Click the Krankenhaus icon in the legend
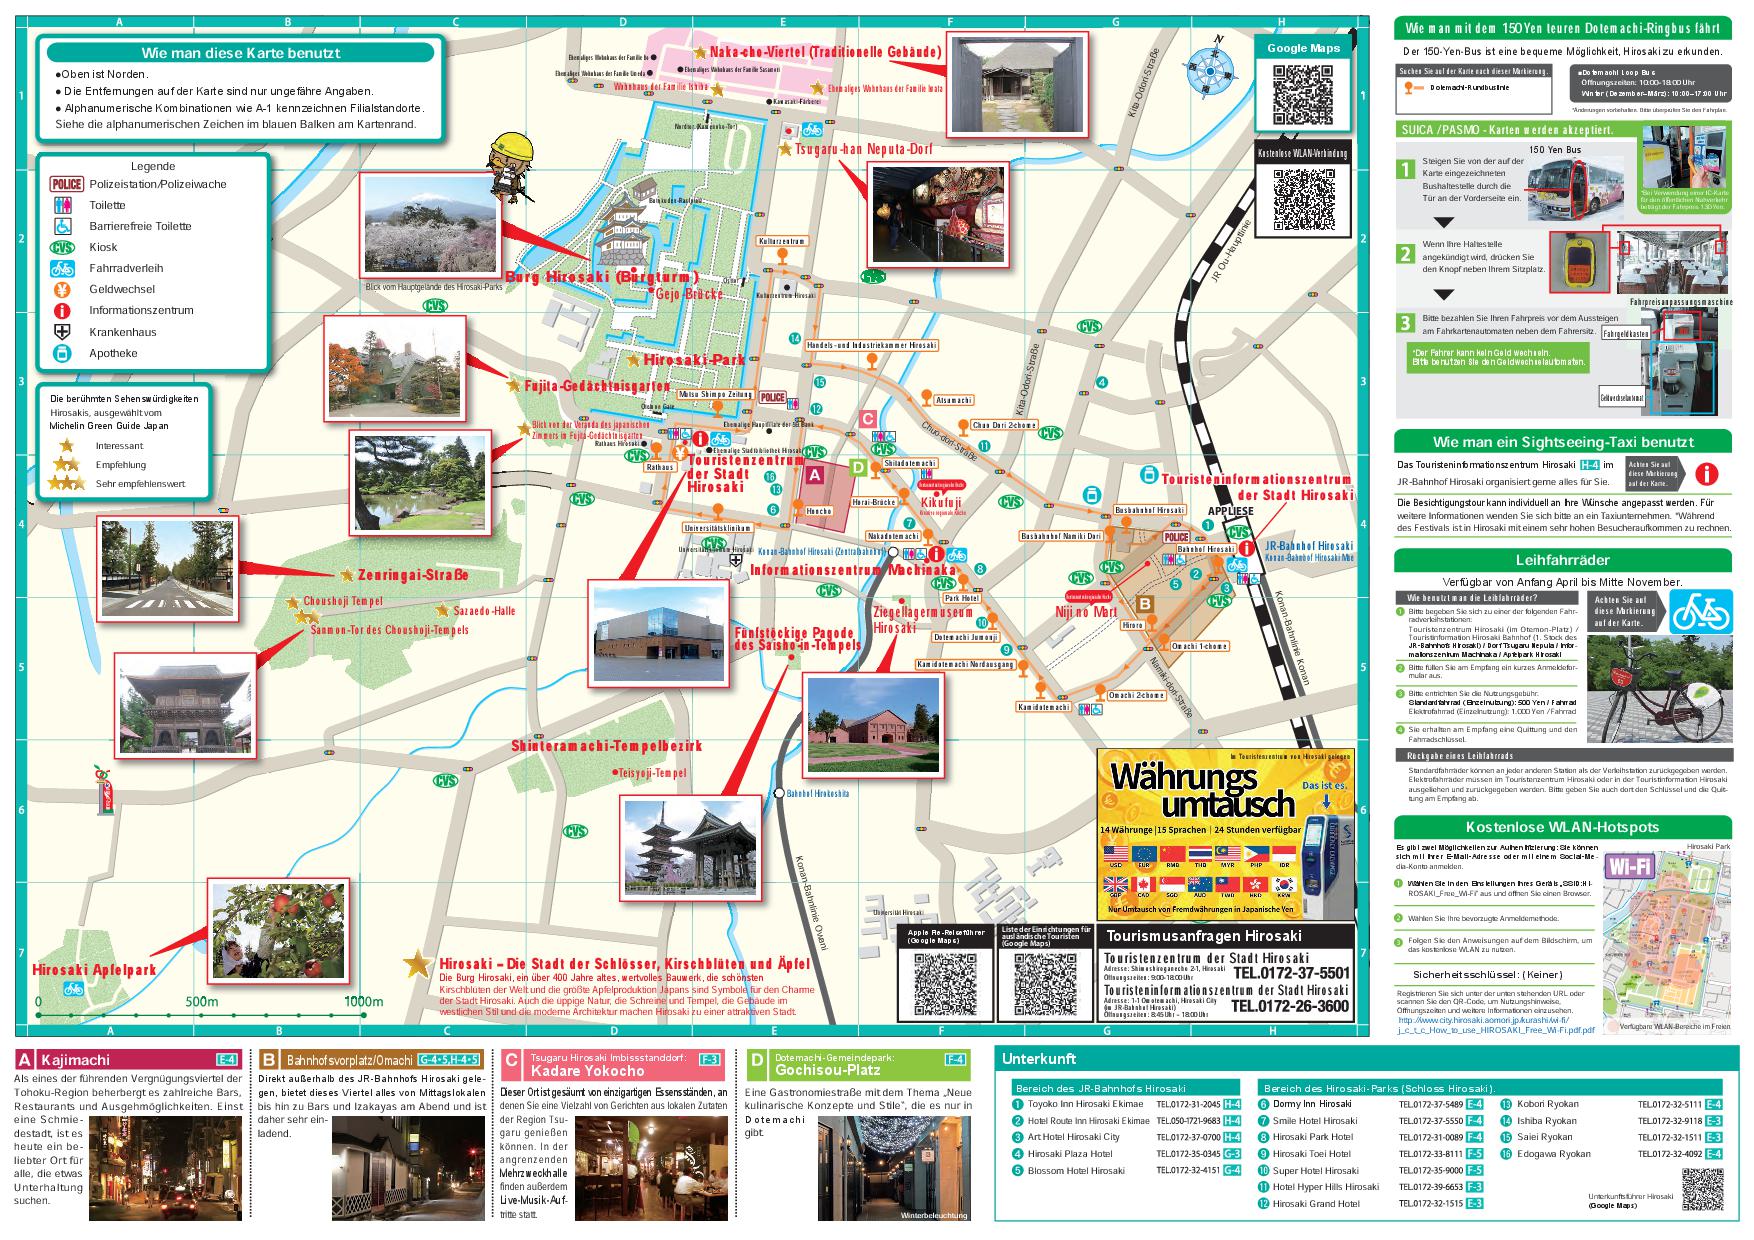The width and height of the screenshot is (1754, 1240). (x=62, y=332)
